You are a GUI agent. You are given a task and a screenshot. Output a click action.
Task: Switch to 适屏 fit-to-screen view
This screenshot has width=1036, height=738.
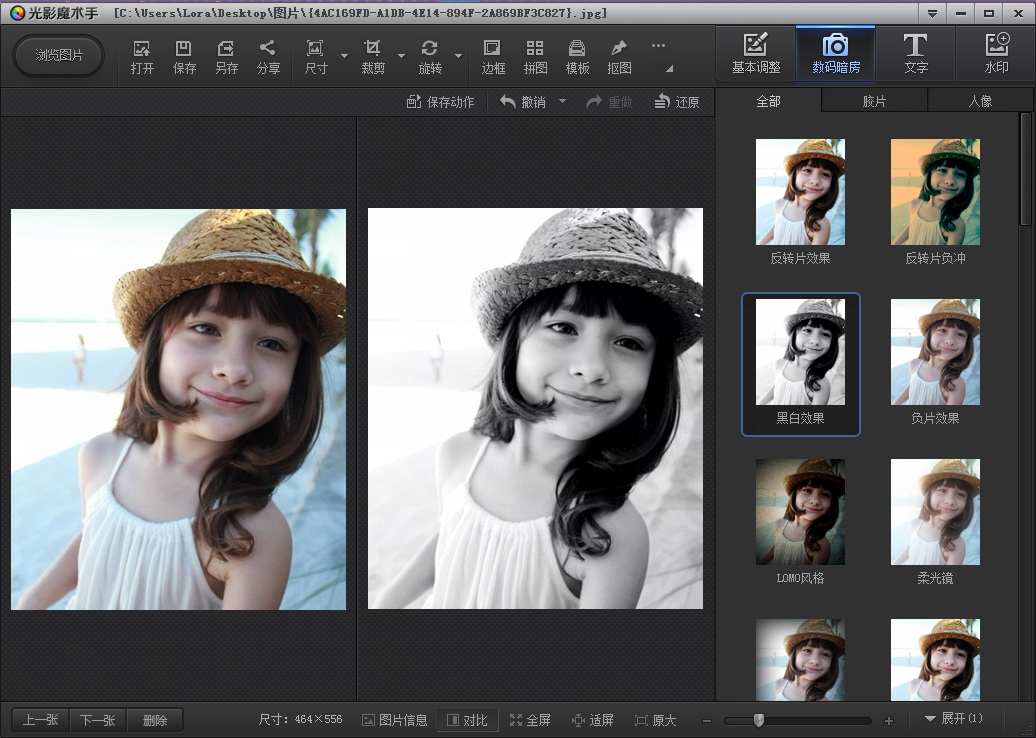[x=592, y=720]
